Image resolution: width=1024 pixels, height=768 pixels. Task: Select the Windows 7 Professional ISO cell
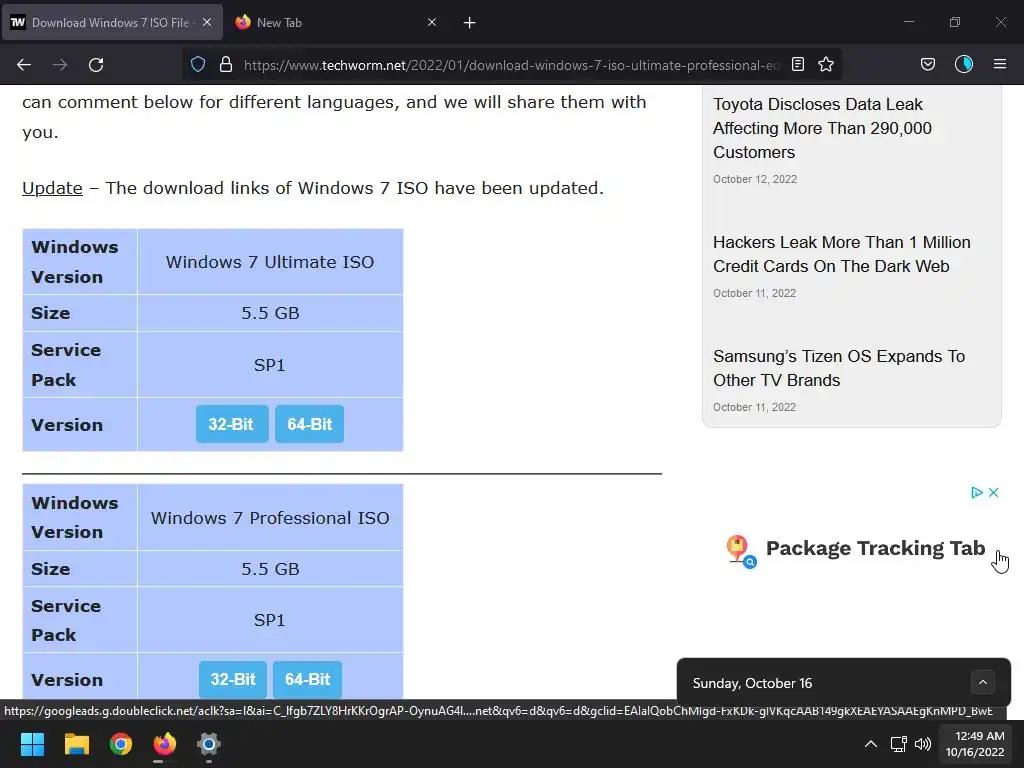coord(270,518)
